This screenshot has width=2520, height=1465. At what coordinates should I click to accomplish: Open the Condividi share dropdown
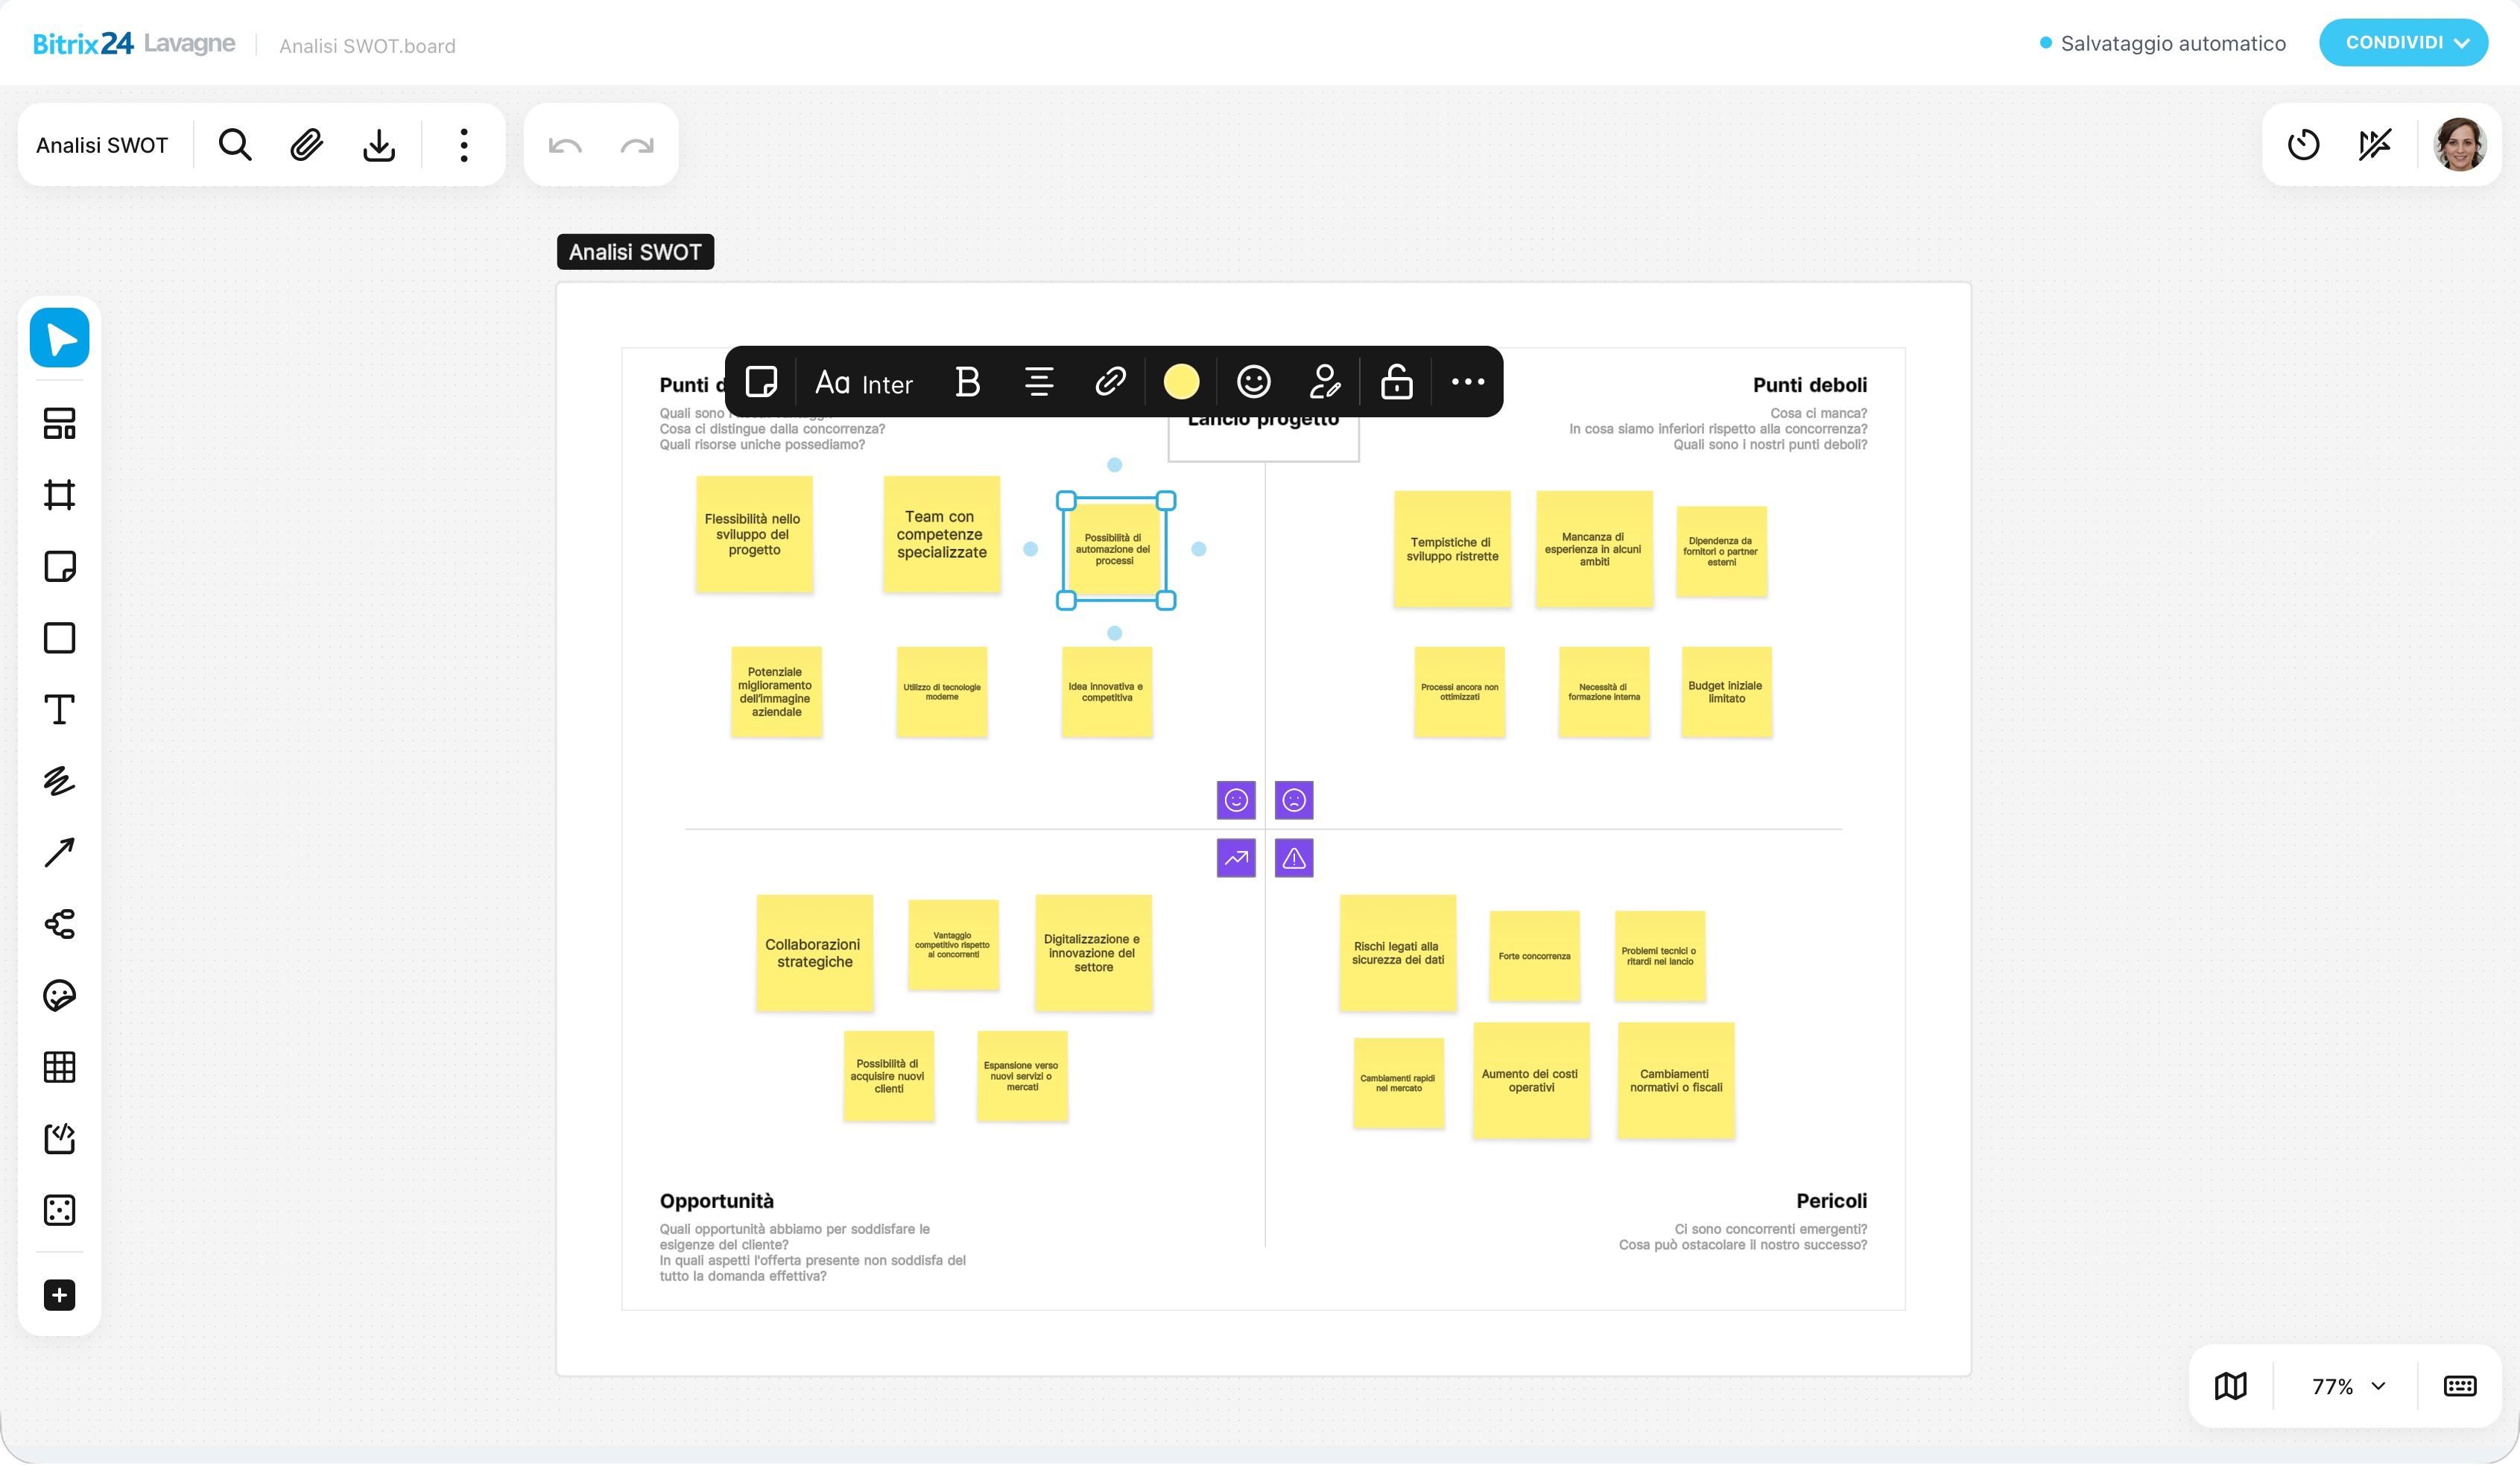(2403, 42)
